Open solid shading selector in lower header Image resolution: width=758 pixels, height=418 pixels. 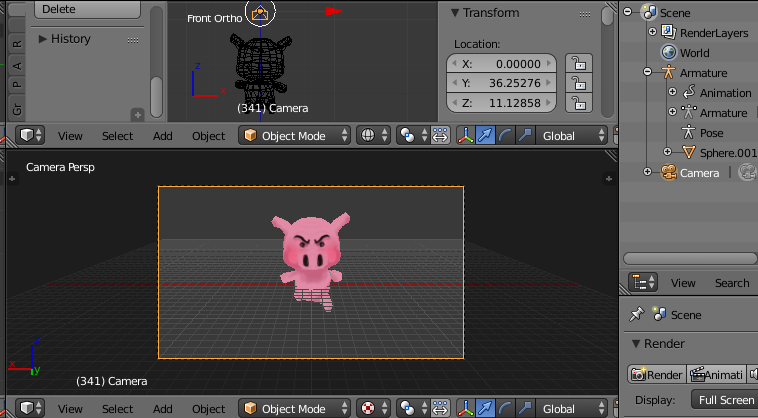[x=373, y=409]
